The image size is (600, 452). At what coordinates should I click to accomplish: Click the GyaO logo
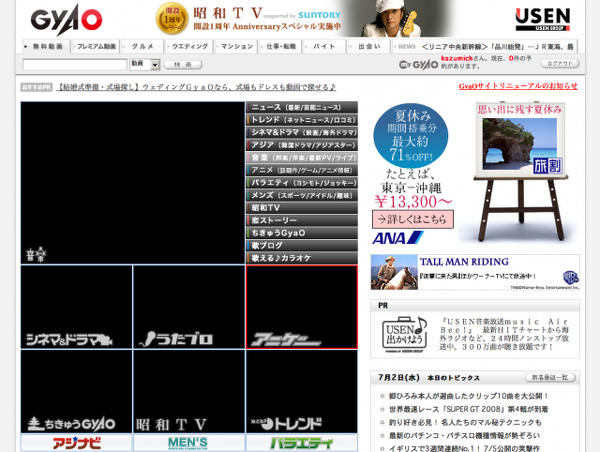click(x=67, y=19)
